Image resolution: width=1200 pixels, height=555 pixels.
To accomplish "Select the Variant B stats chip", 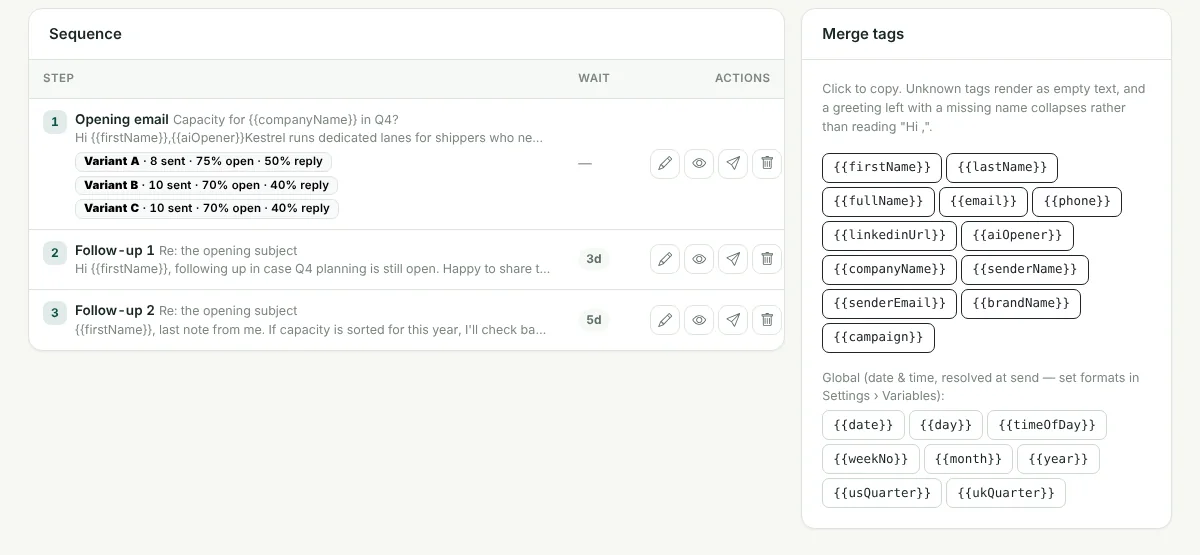I will [207, 185].
